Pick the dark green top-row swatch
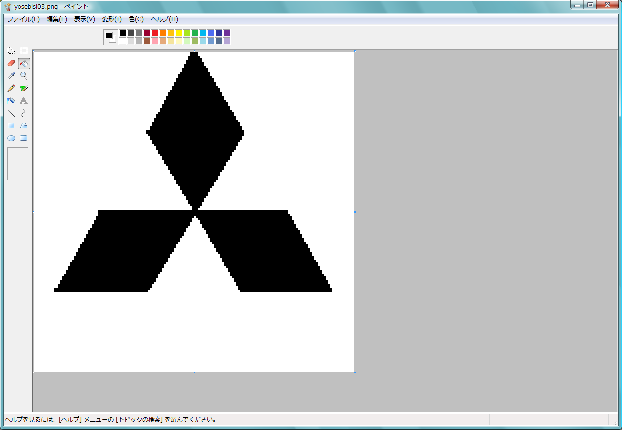 pyautogui.click(x=195, y=33)
